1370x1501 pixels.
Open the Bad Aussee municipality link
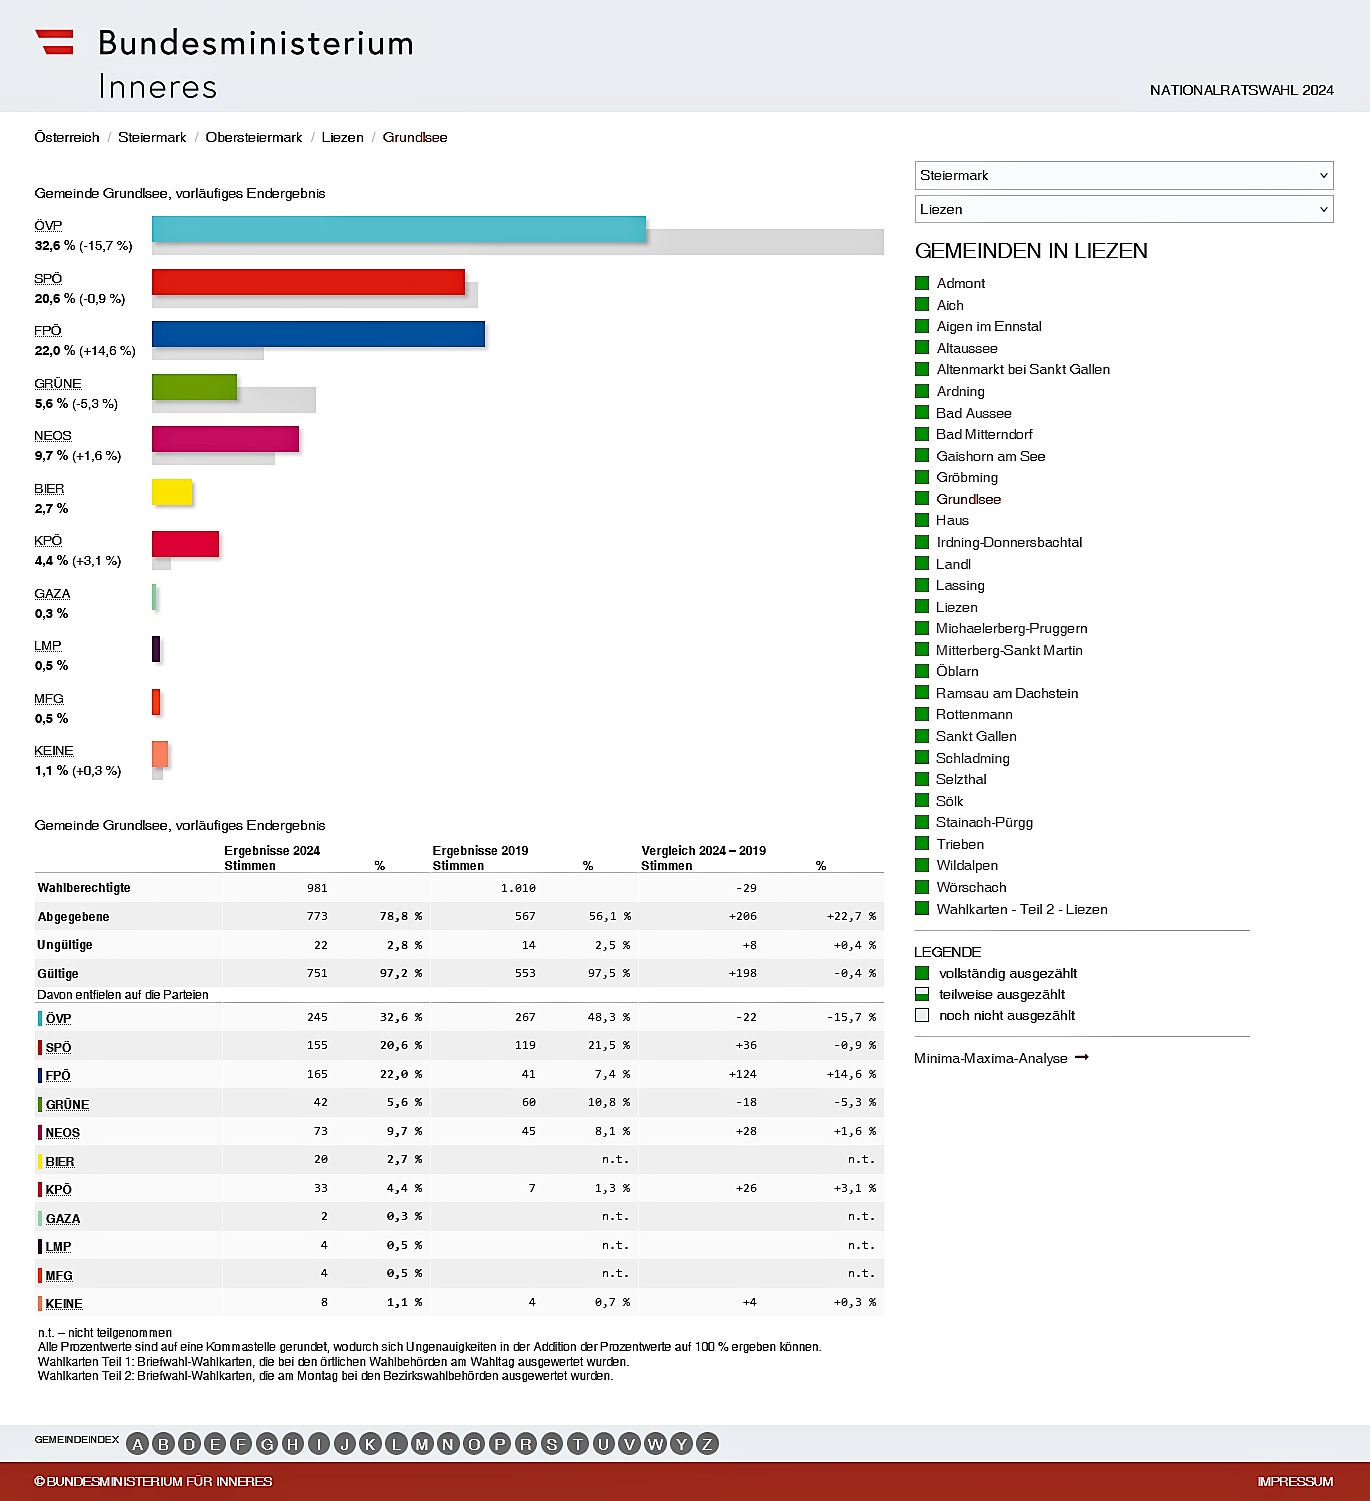[x=973, y=413]
